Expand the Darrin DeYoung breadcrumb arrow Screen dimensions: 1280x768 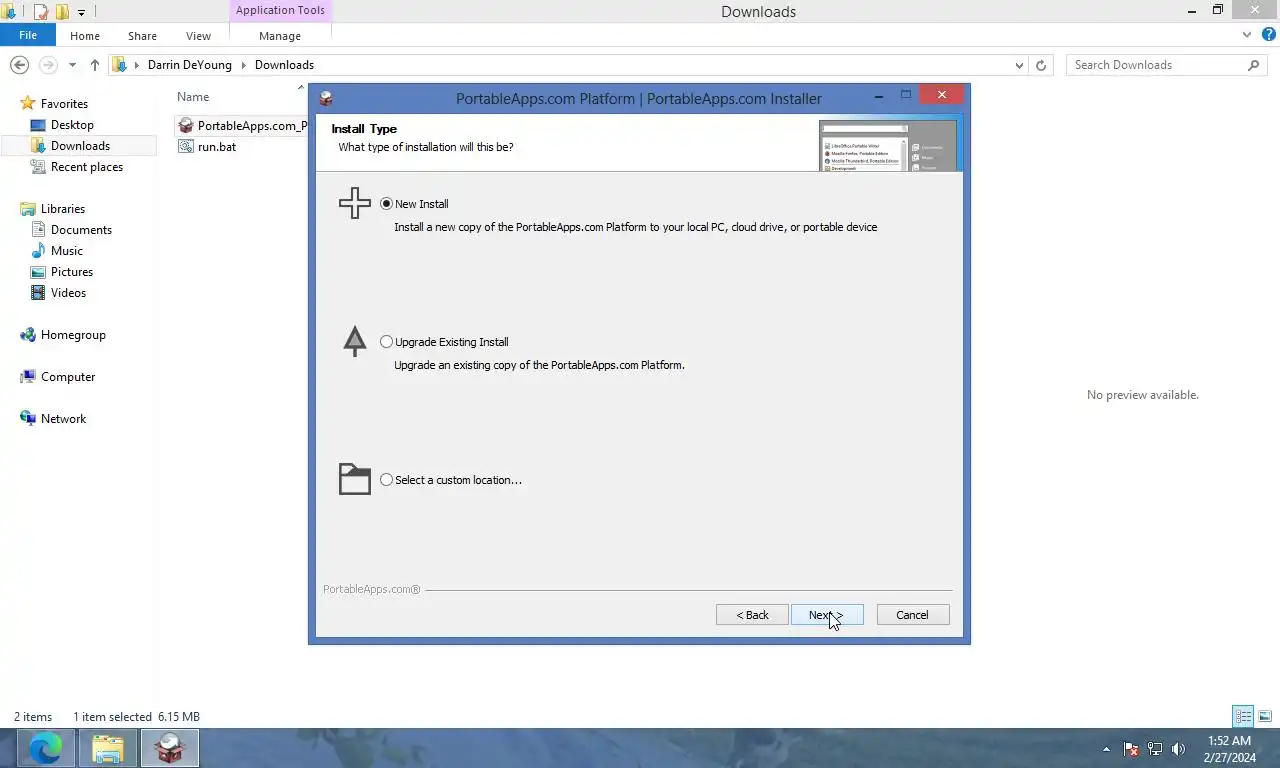[243, 65]
